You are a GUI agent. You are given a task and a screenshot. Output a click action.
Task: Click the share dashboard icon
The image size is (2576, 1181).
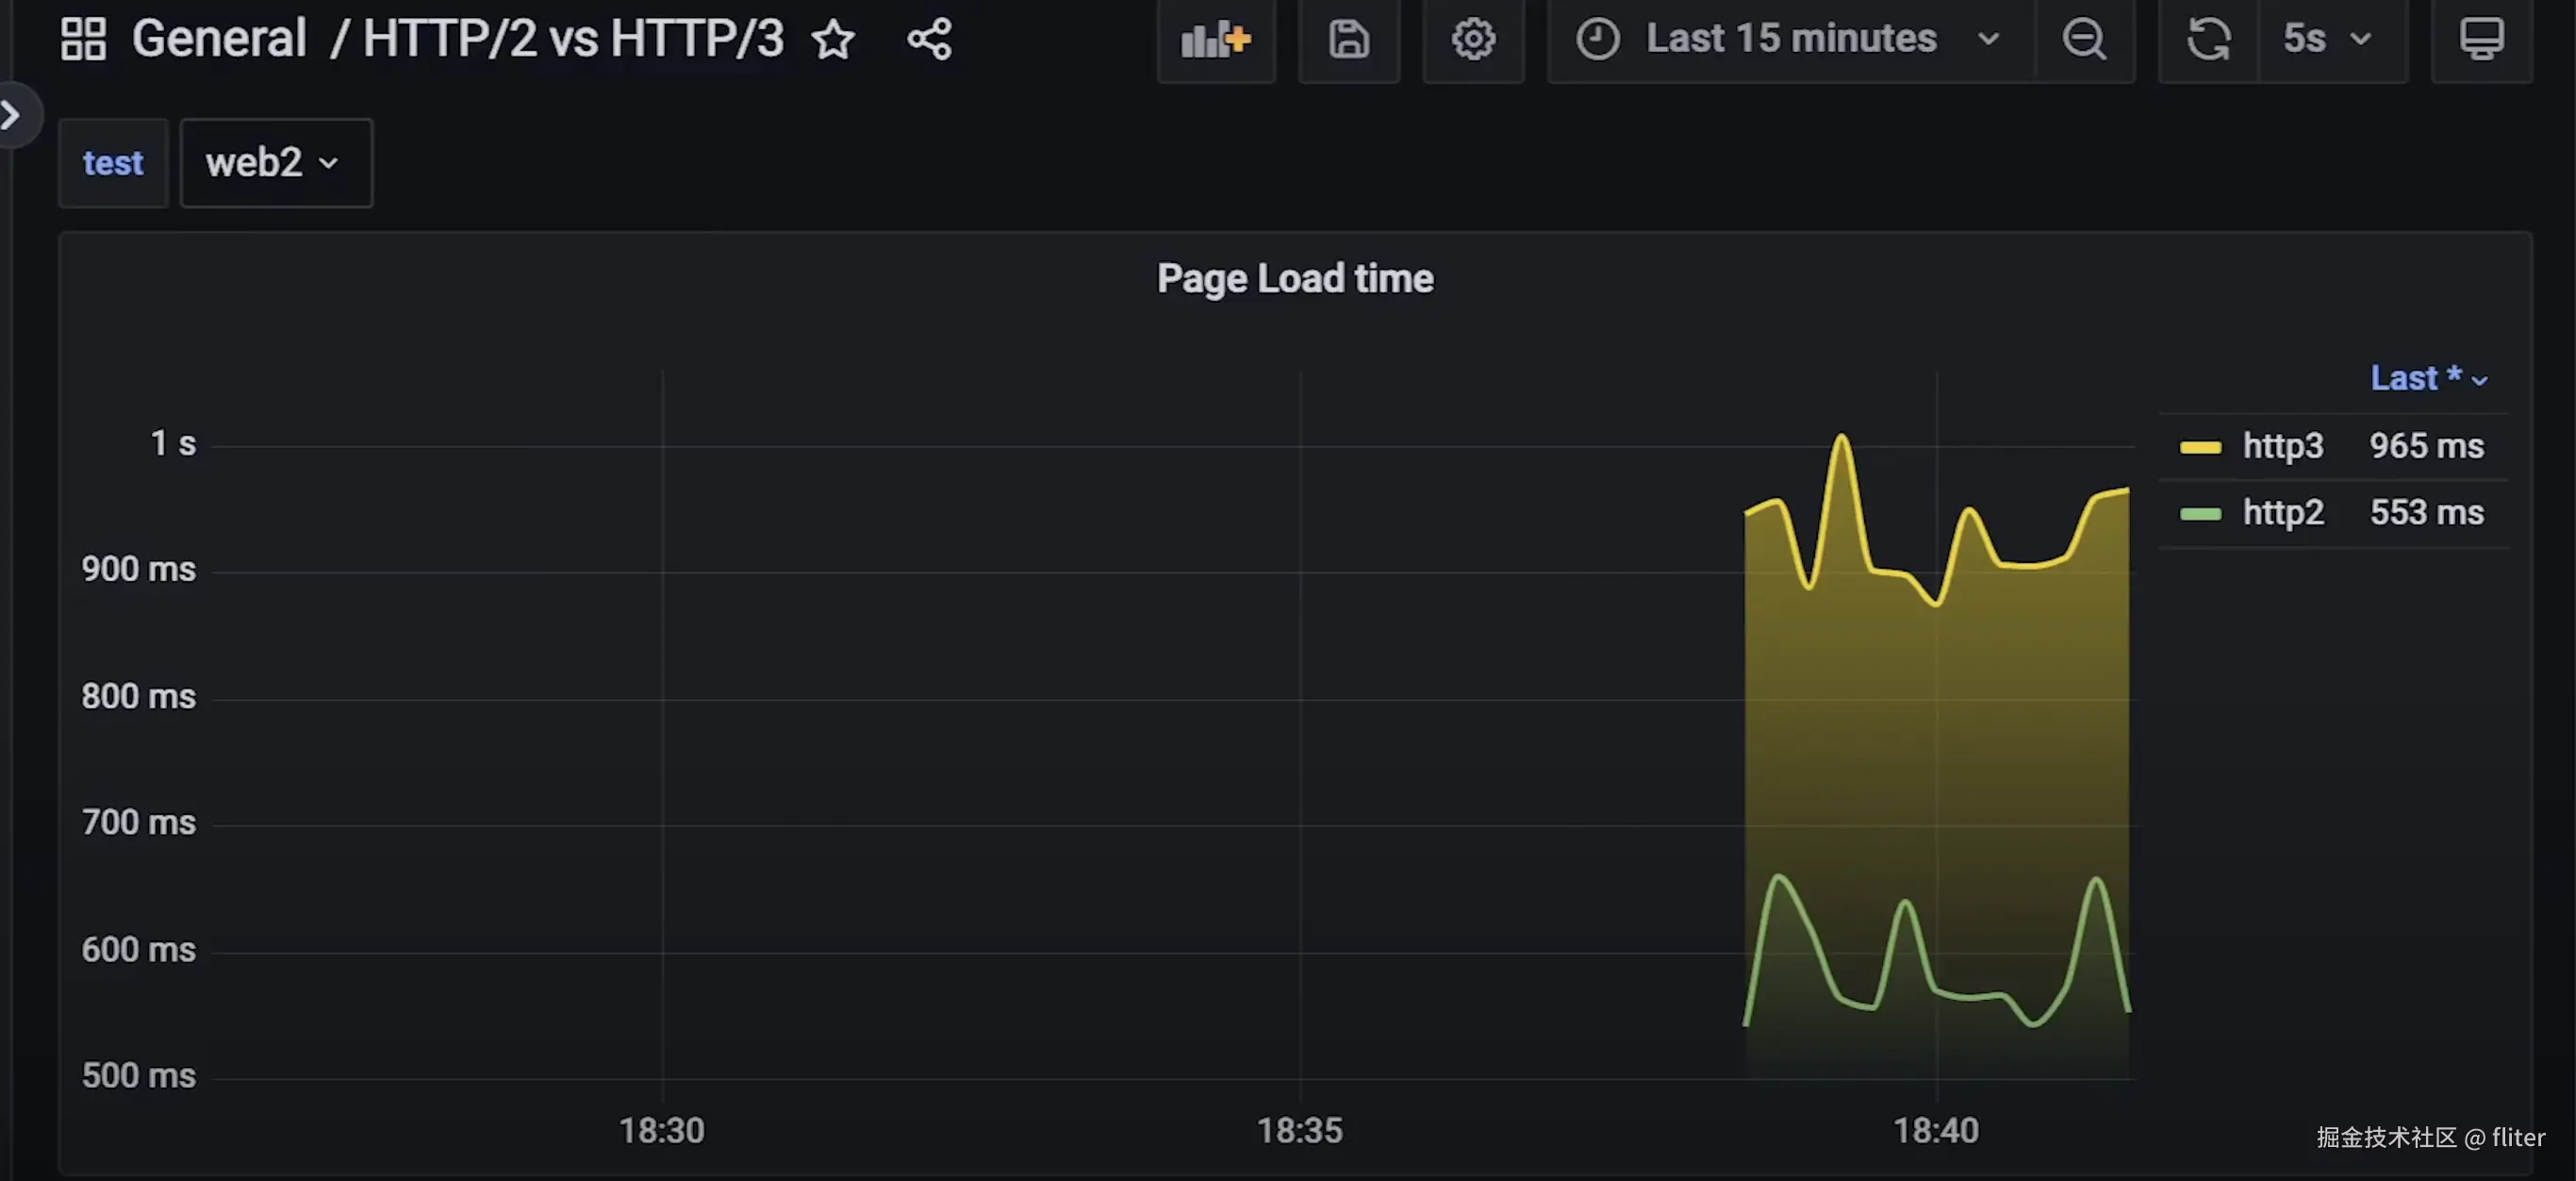929,40
